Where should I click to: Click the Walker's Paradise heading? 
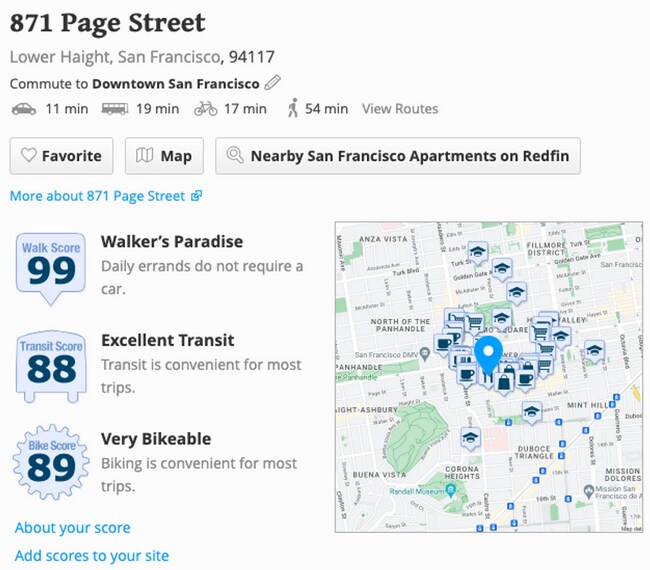(172, 241)
